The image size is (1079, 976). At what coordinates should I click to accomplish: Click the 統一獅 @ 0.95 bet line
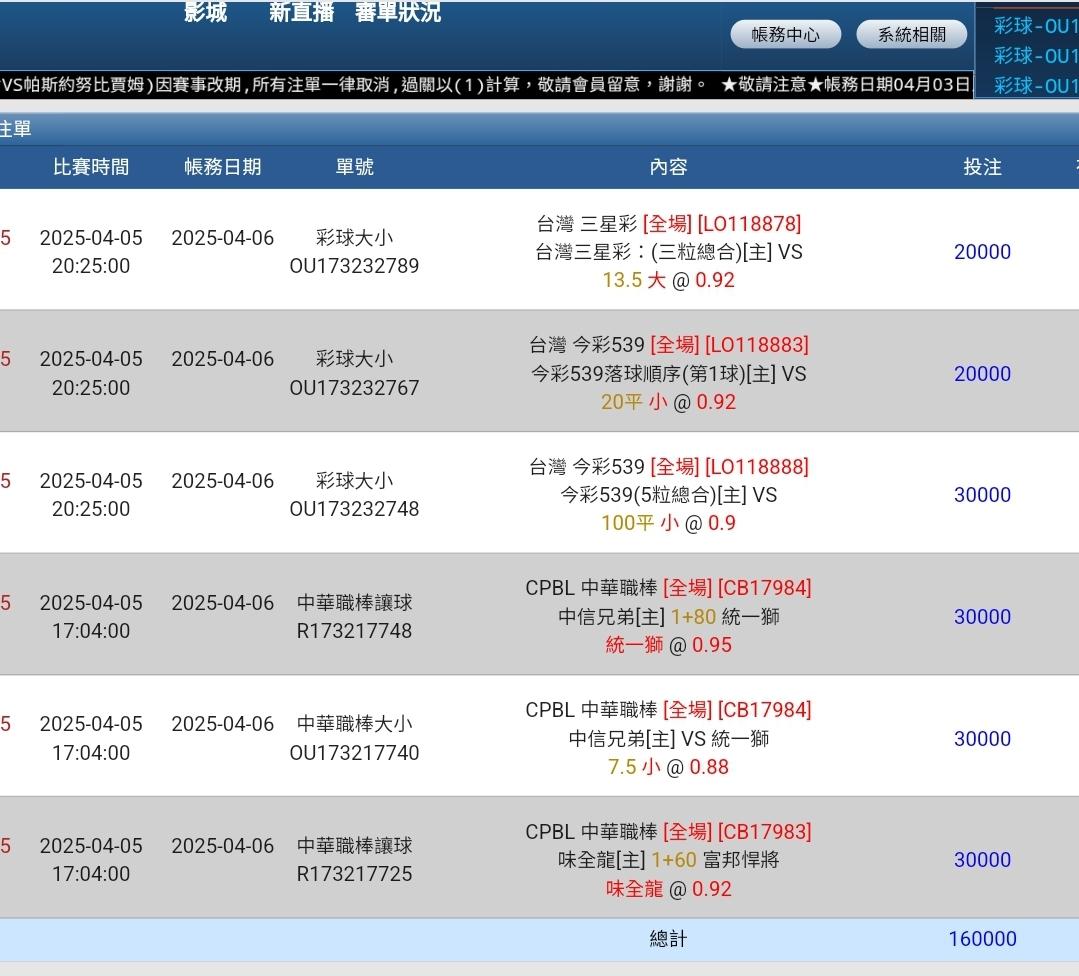pos(668,645)
